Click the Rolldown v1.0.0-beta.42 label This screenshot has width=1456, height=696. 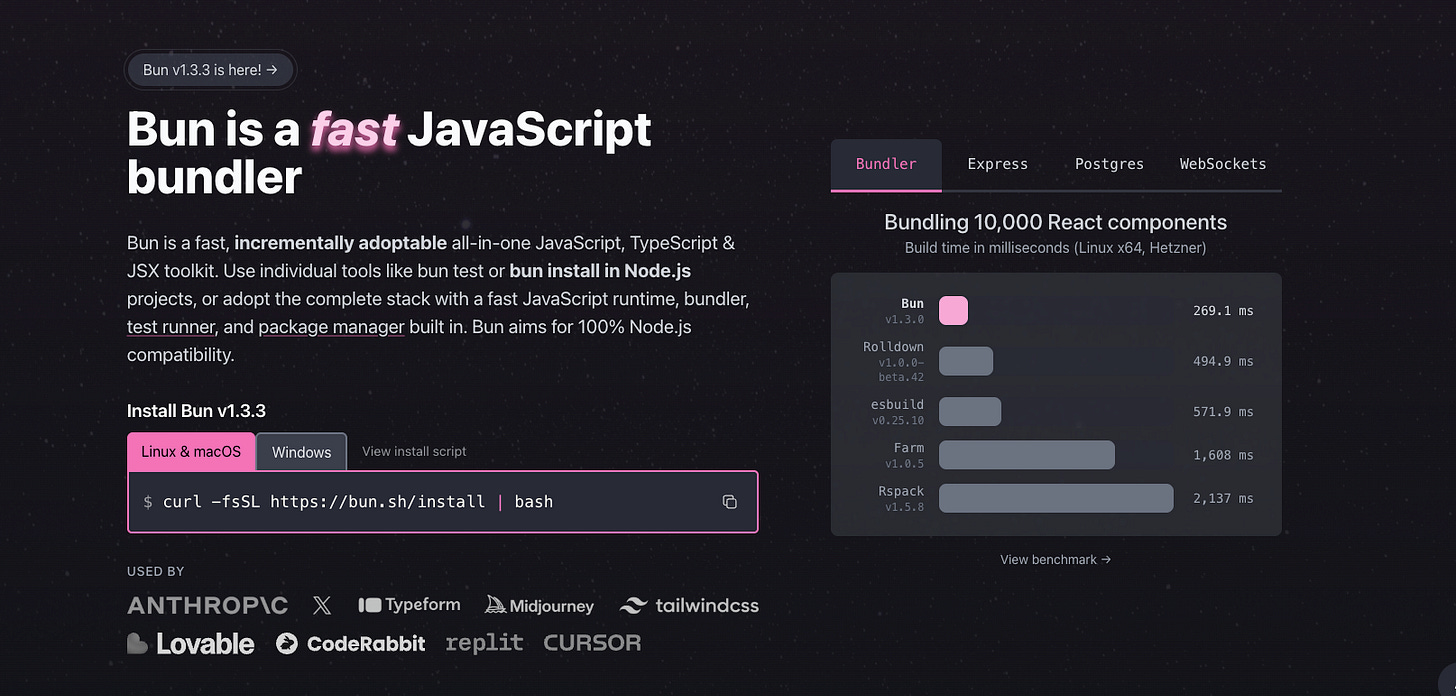pyautogui.click(x=893, y=361)
